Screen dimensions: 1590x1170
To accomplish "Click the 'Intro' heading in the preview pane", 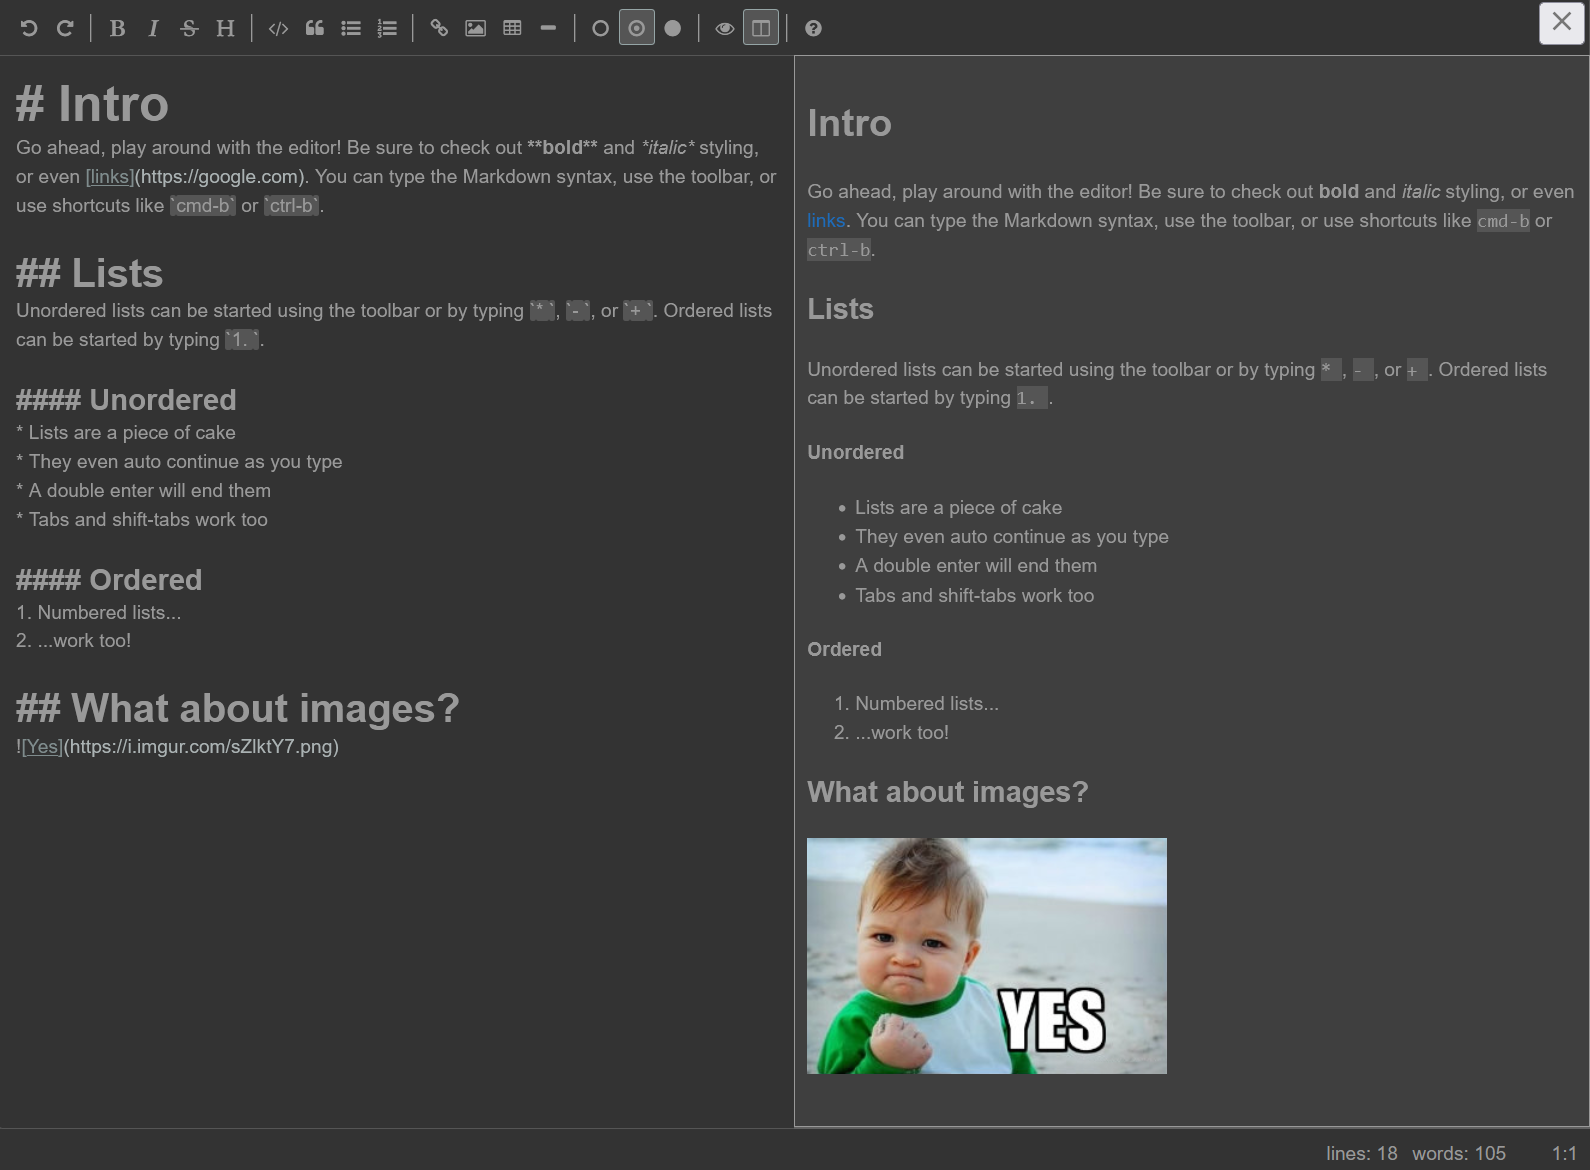I will (849, 123).
